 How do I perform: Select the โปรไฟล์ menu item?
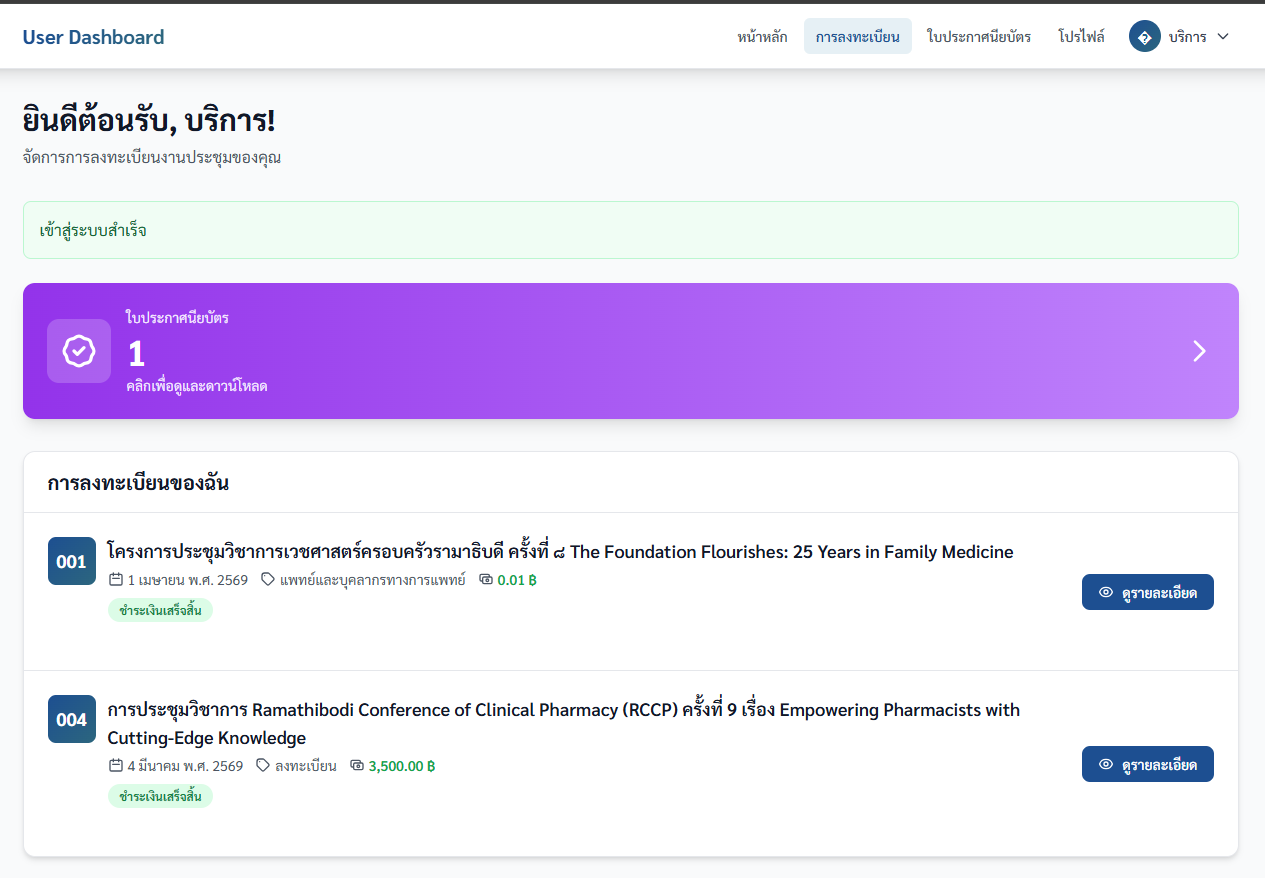[1081, 37]
